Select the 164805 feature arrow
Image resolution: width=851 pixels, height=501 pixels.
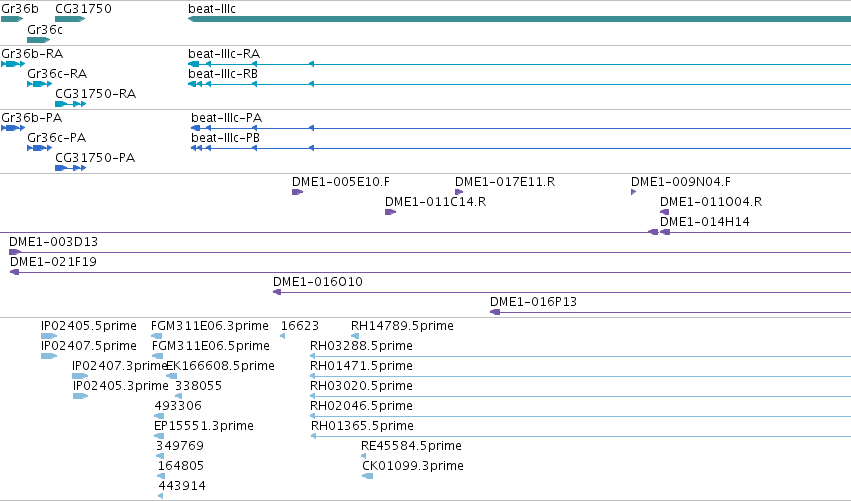pyautogui.click(x=161, y=476)
